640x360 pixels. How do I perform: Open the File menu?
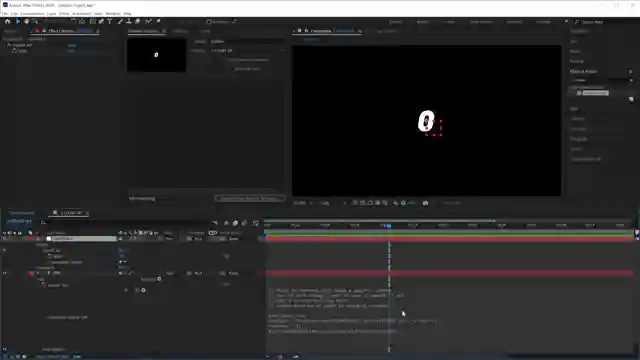4,13
